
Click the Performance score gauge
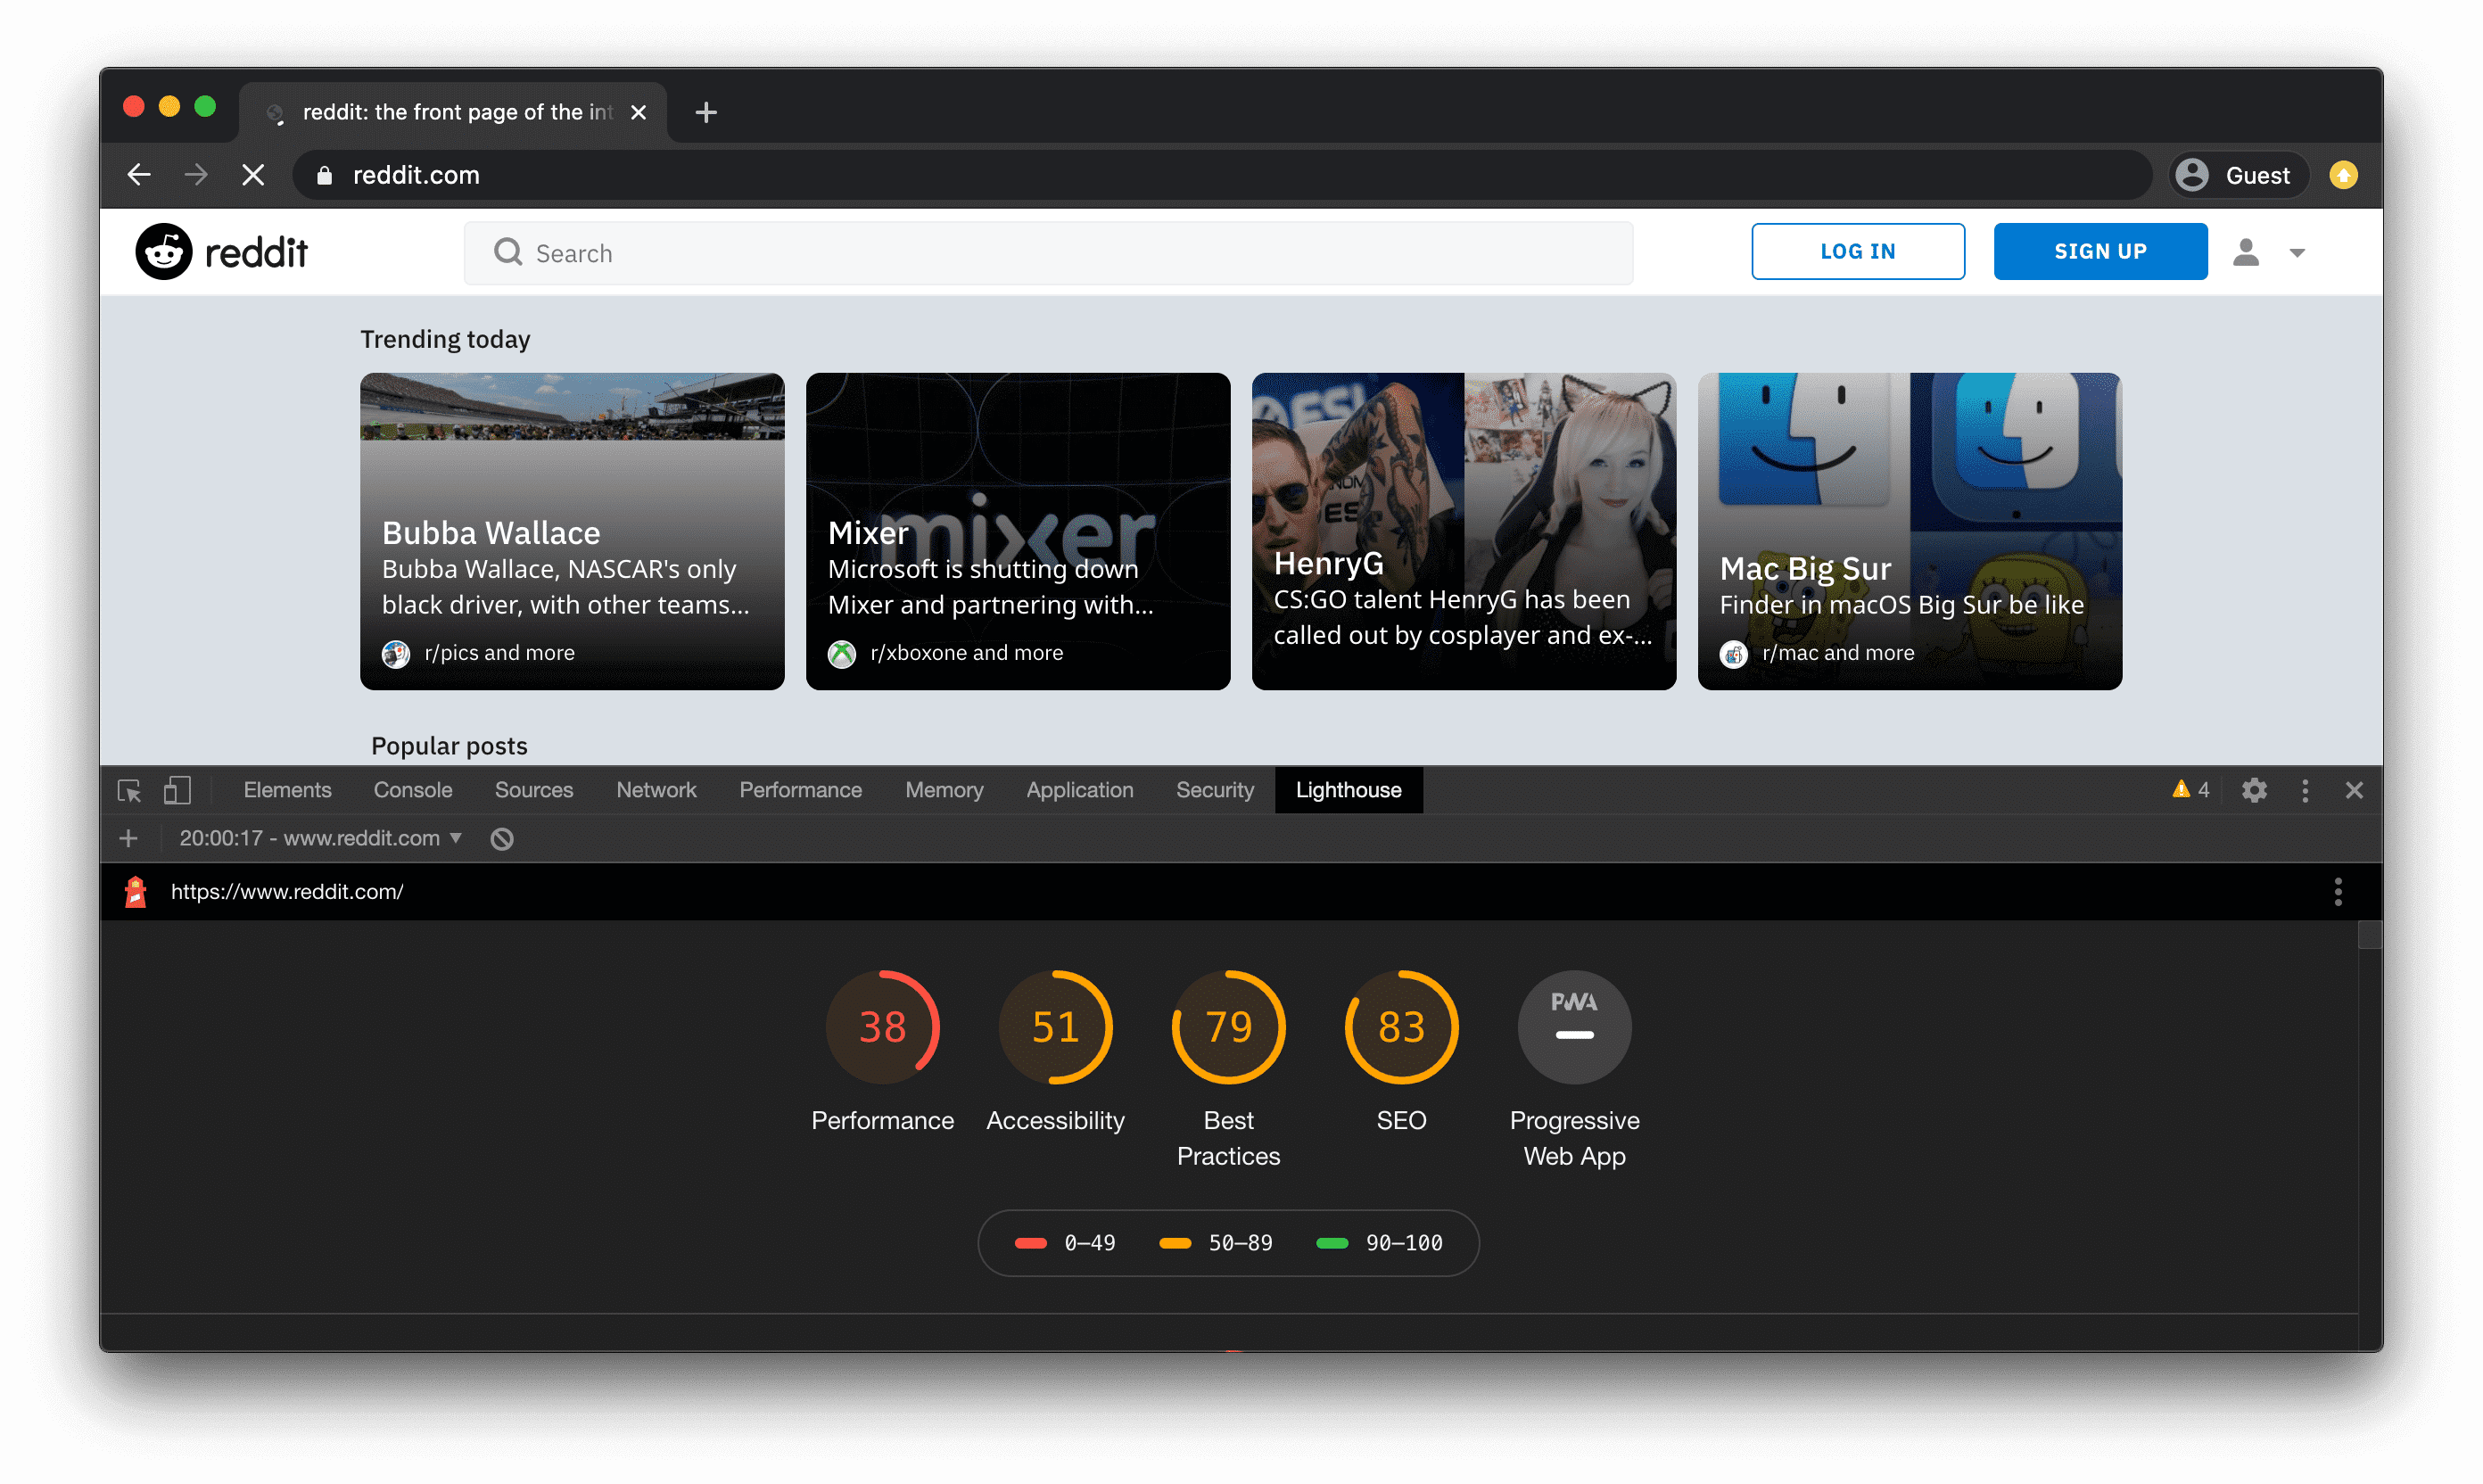[882, 1027]
